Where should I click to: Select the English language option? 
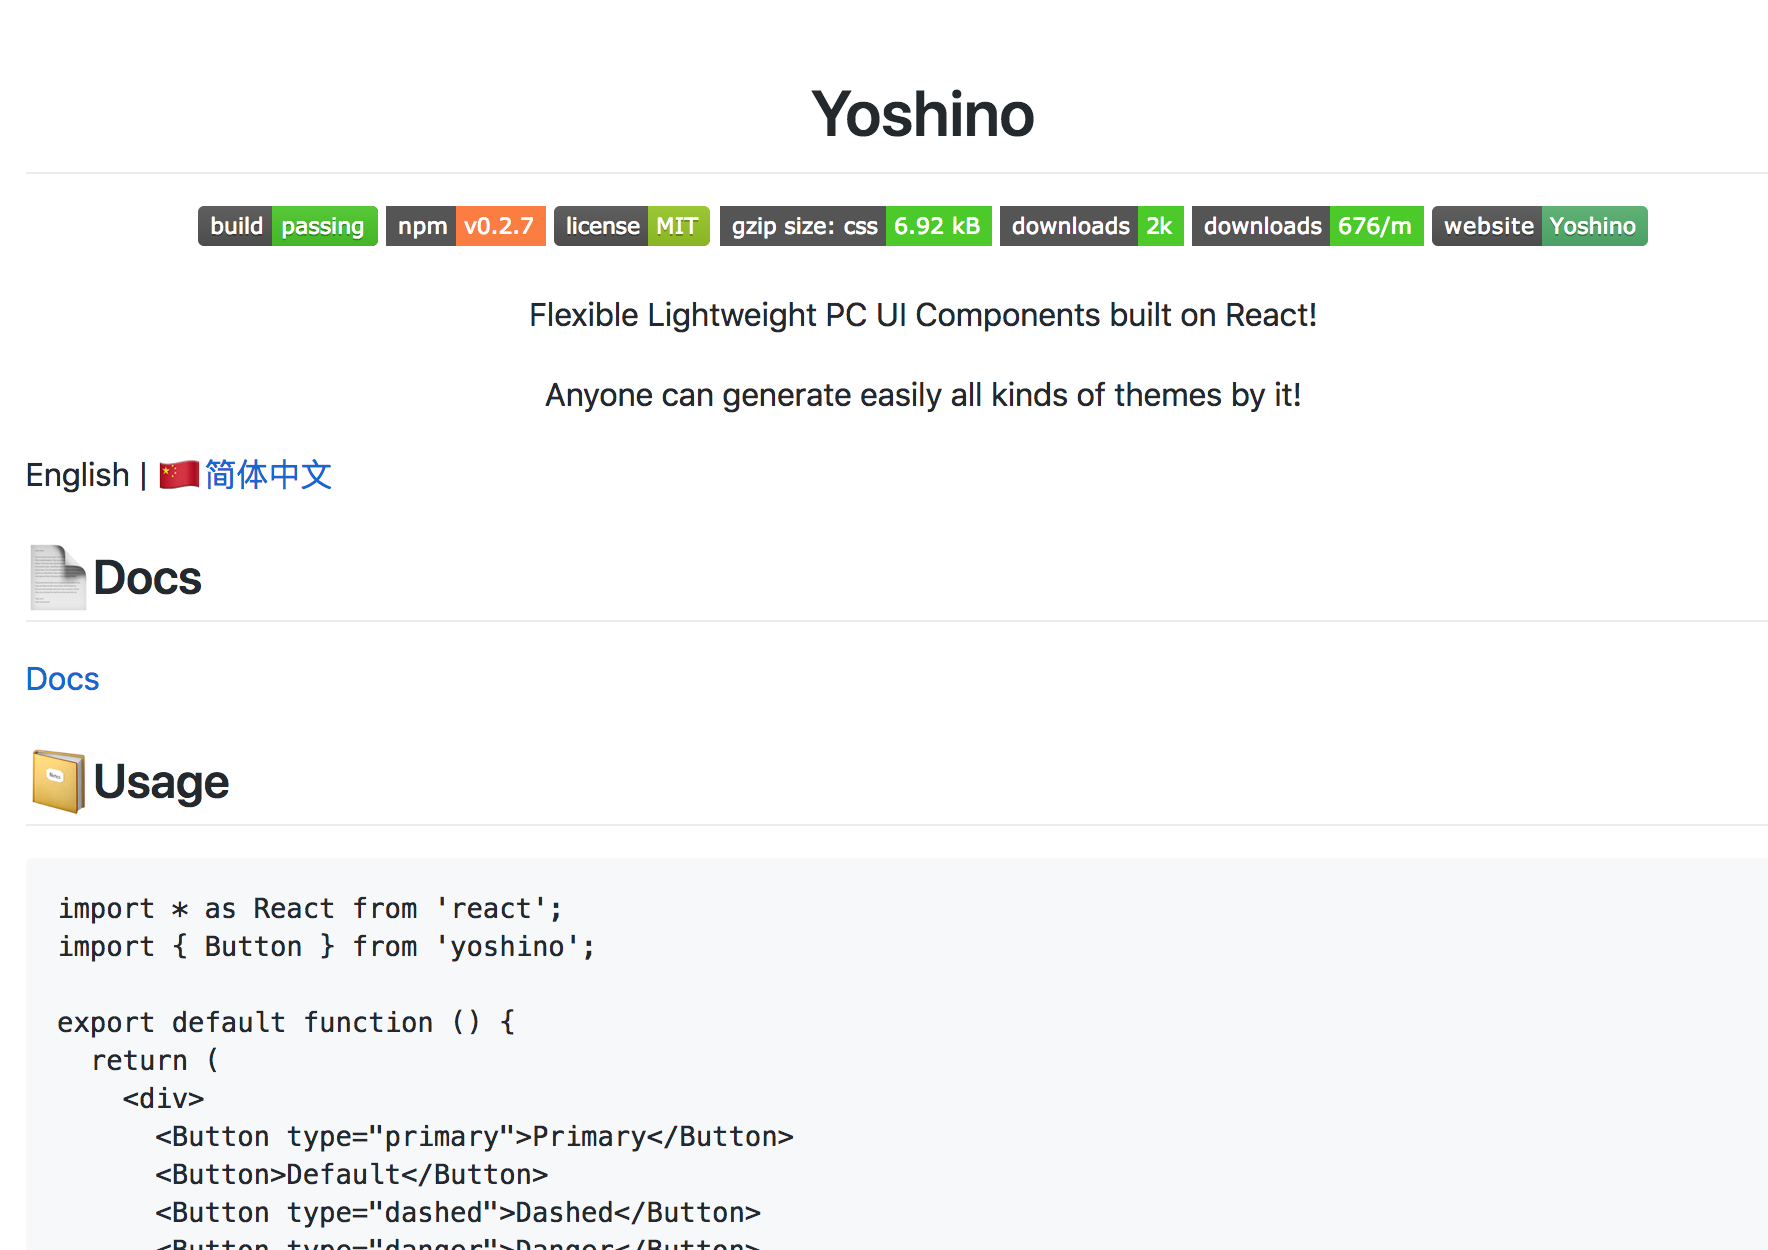point(77,474)
